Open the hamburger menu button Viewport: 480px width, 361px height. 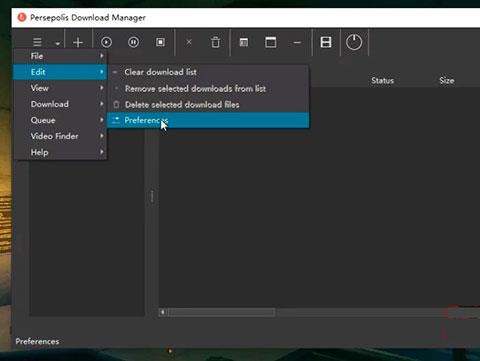[37, 42]
